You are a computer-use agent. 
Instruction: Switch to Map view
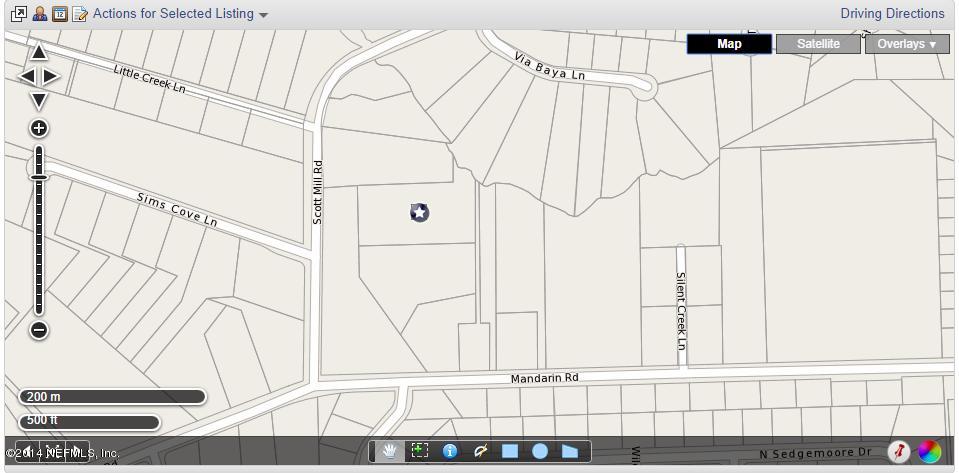[729, 44]
